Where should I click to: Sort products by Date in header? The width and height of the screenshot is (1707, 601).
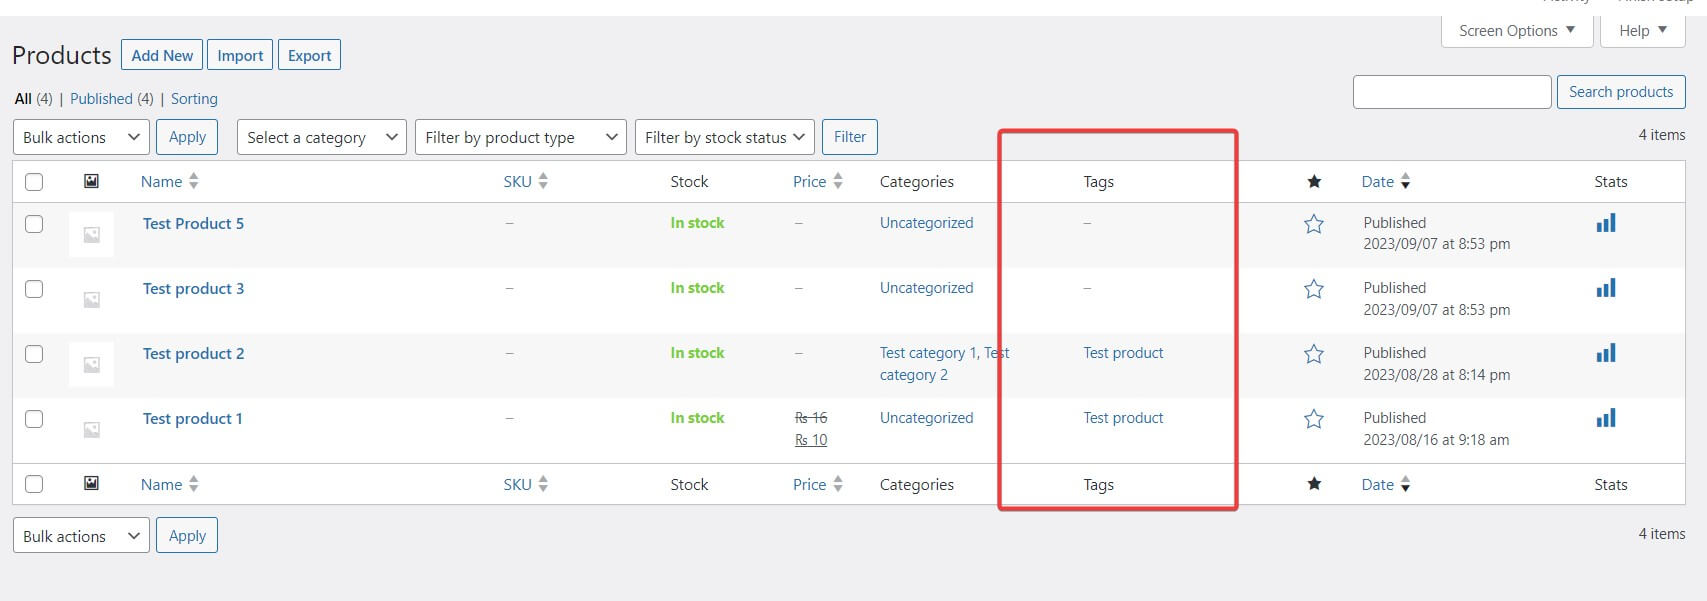1386,181
